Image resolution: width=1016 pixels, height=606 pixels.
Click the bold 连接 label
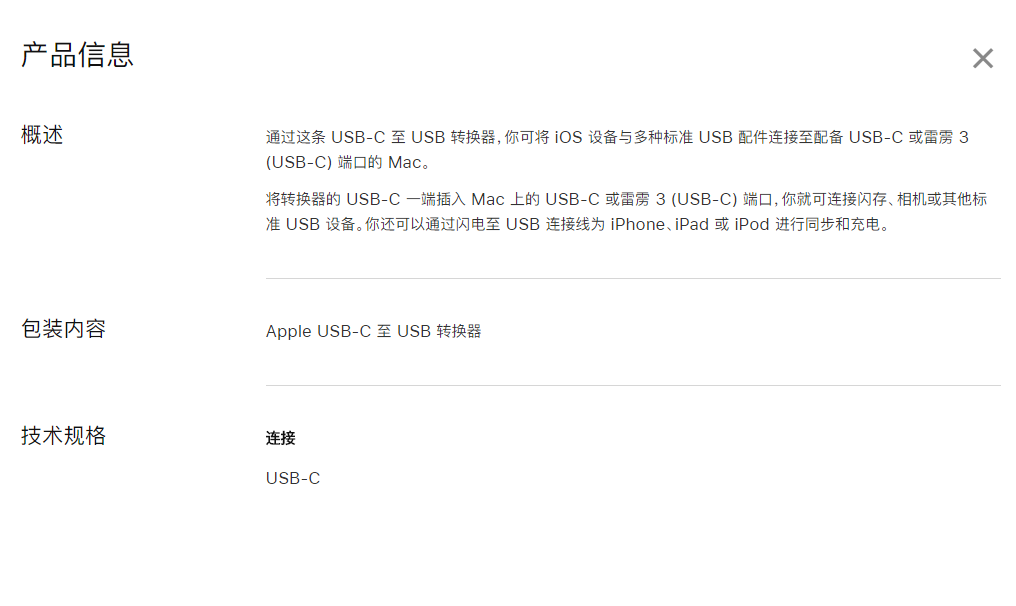pos(280,438)
